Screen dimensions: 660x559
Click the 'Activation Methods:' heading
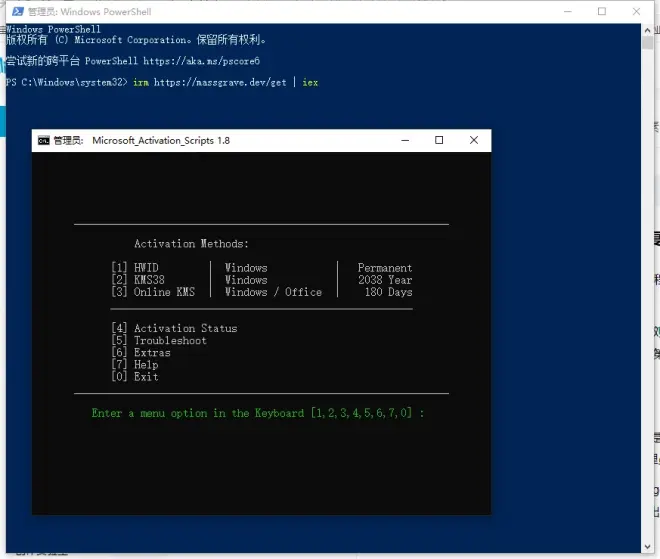click(192, 244)
